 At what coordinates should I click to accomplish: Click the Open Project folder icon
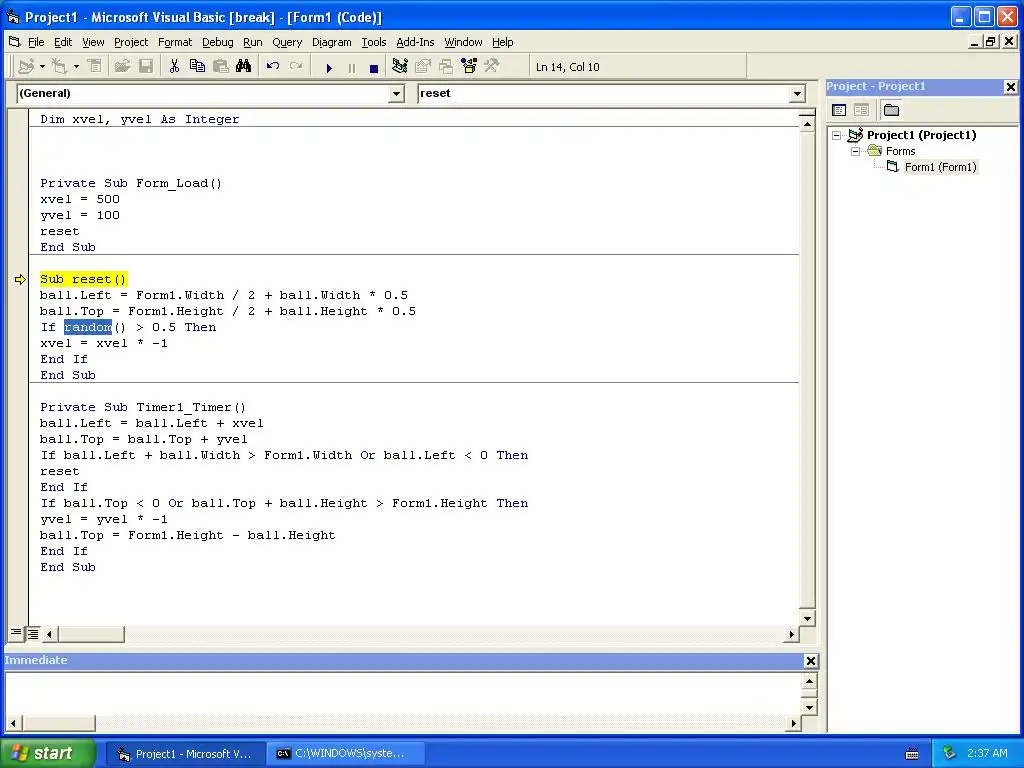pos(122,67)
